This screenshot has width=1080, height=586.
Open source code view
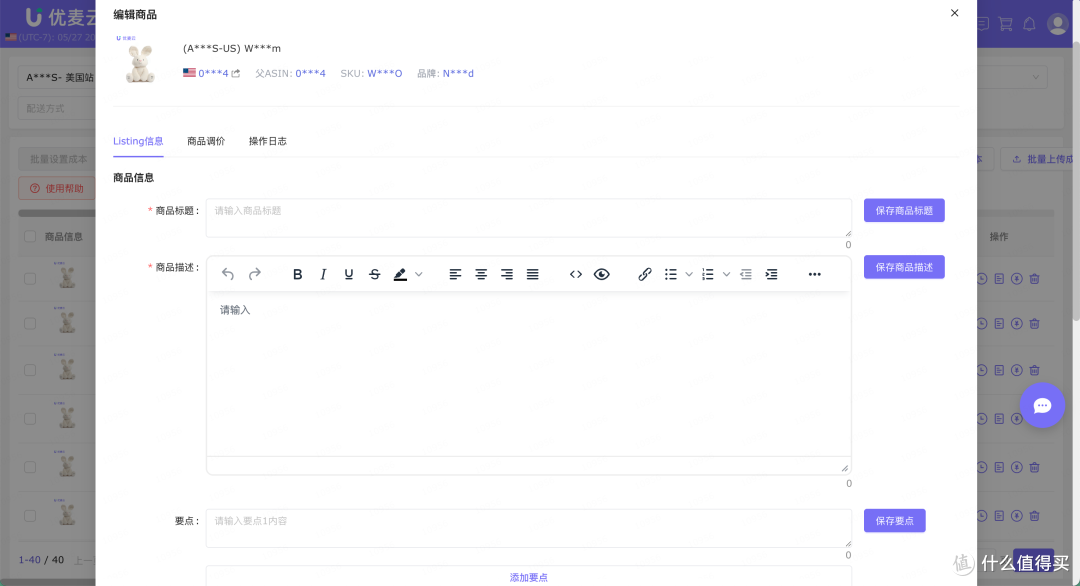pyautogui.click(x=576, y=274)
